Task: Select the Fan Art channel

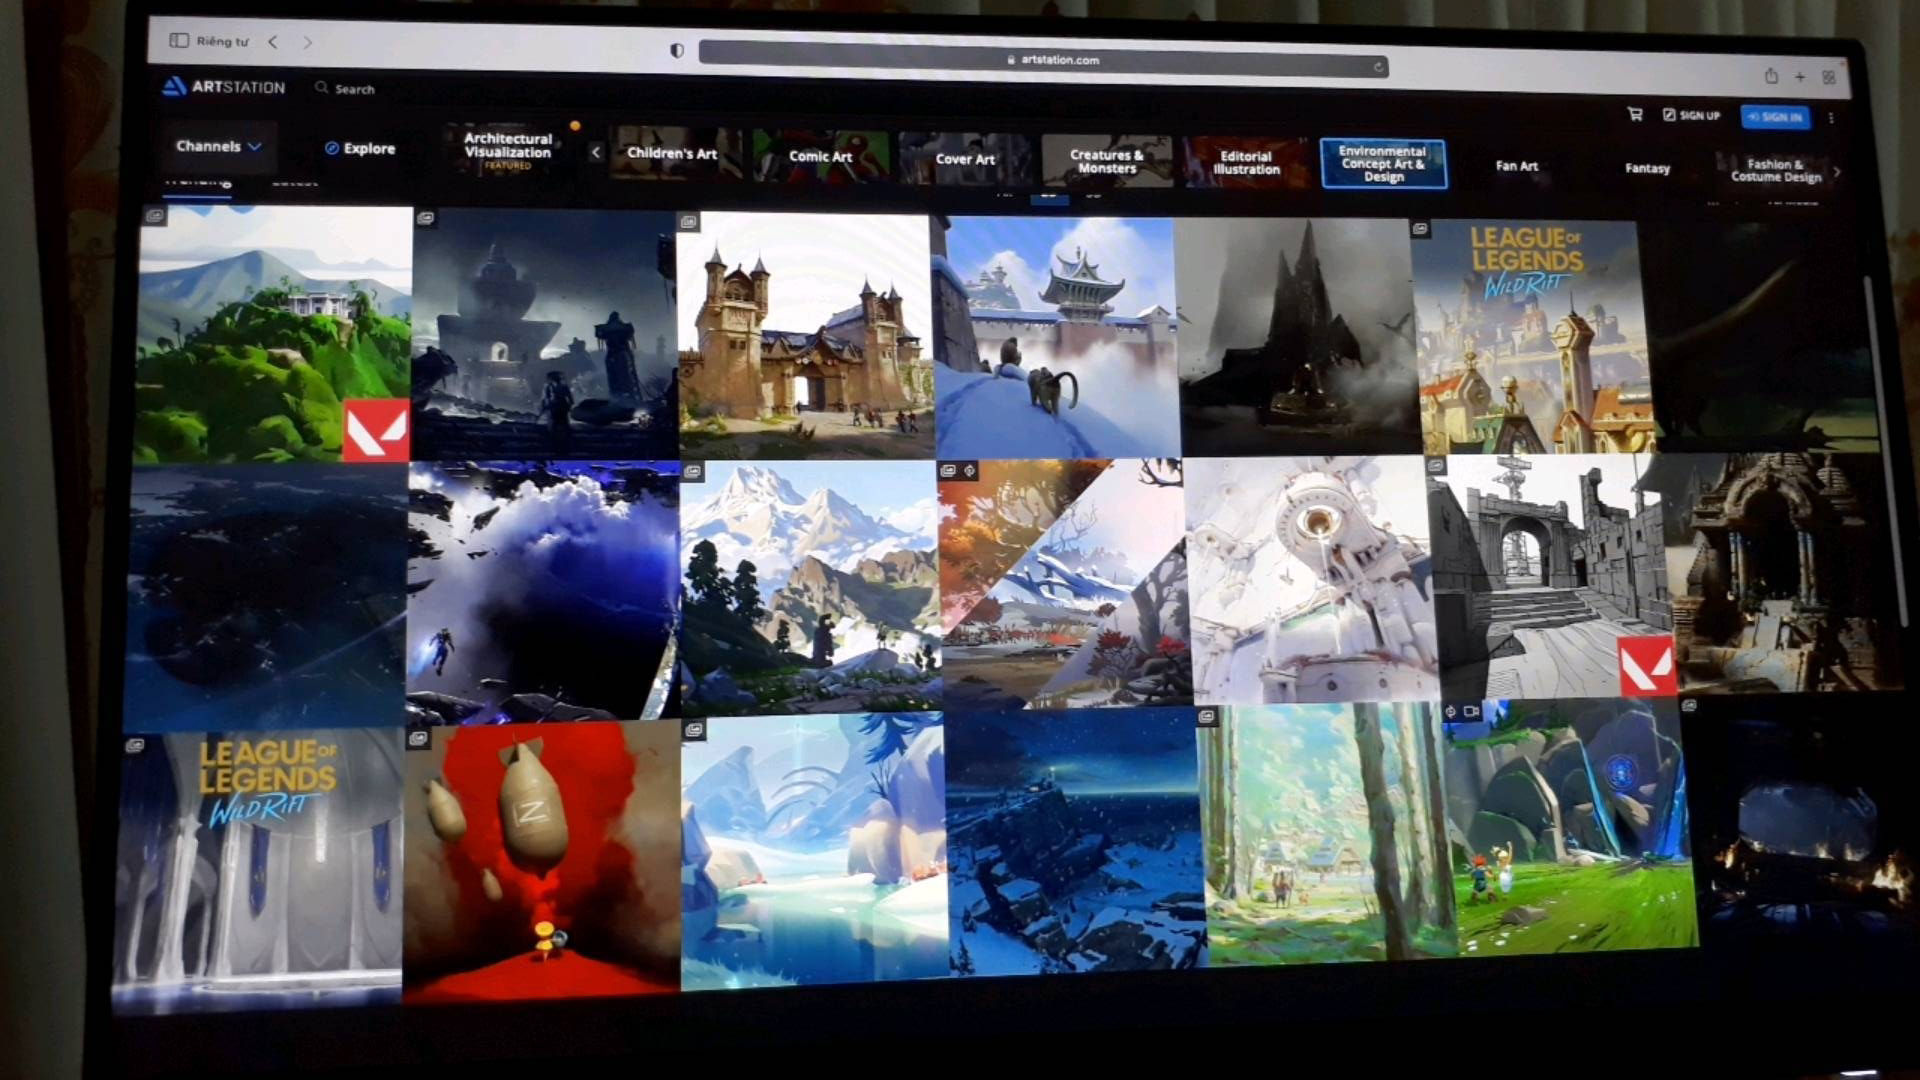Action: pyautogui.click(x=1517, y=166)
